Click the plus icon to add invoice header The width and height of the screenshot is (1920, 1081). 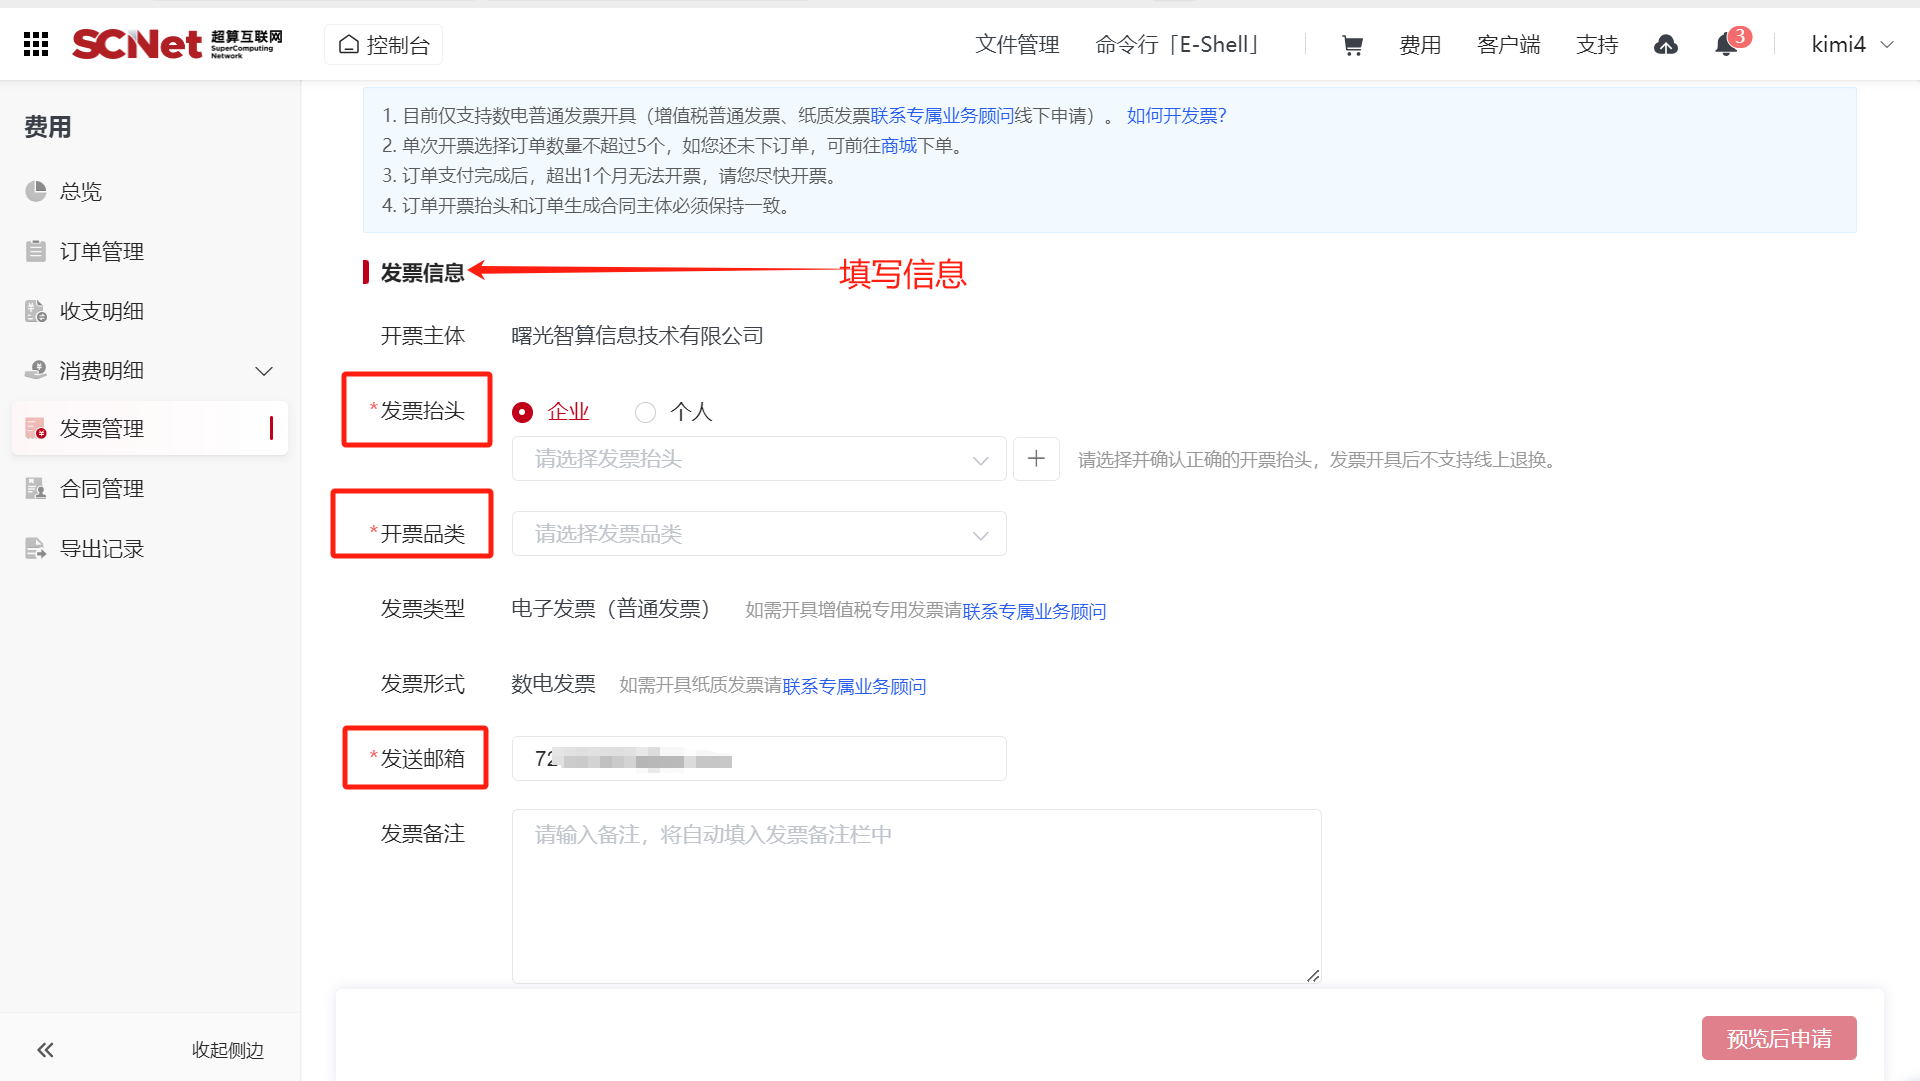(x=1036, y=459)
